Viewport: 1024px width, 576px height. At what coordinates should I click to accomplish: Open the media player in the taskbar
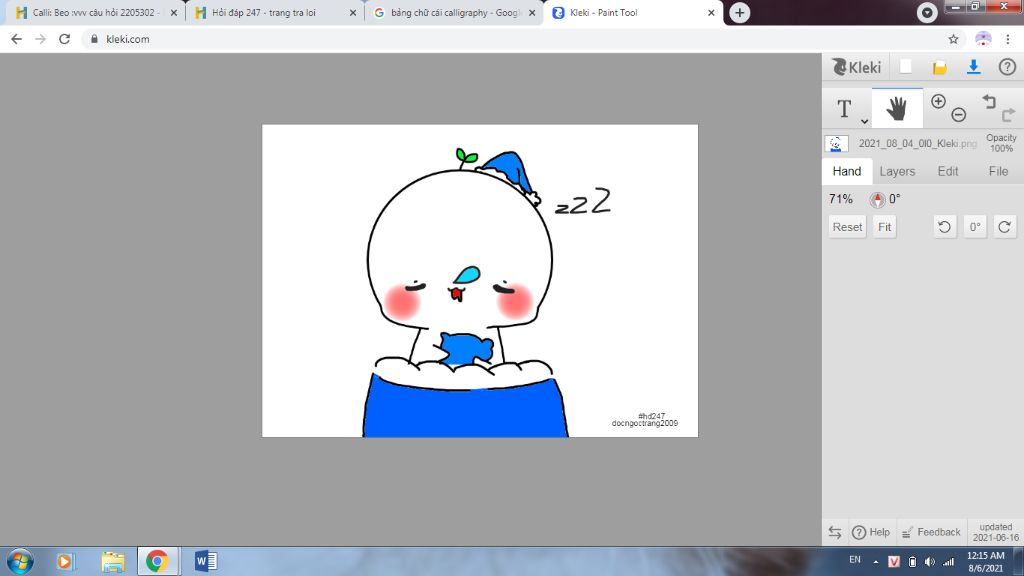tap(65, 561)
